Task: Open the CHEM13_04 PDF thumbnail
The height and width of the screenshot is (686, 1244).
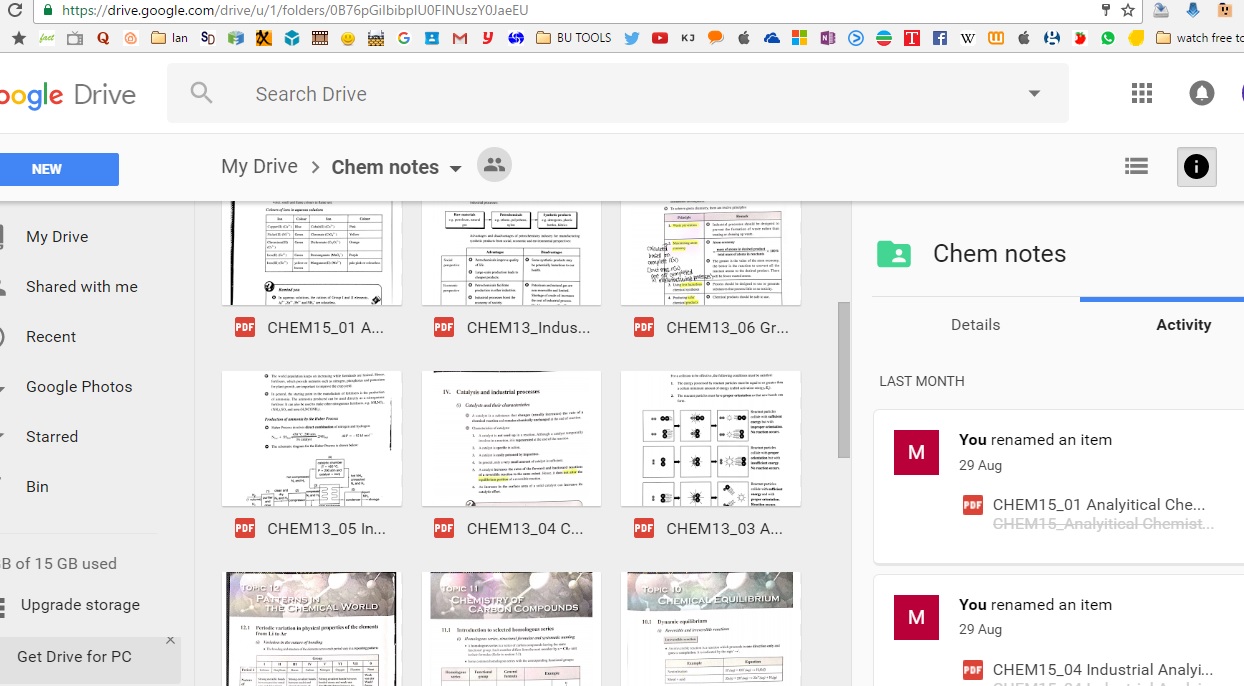Action: [x=511, y=438]
